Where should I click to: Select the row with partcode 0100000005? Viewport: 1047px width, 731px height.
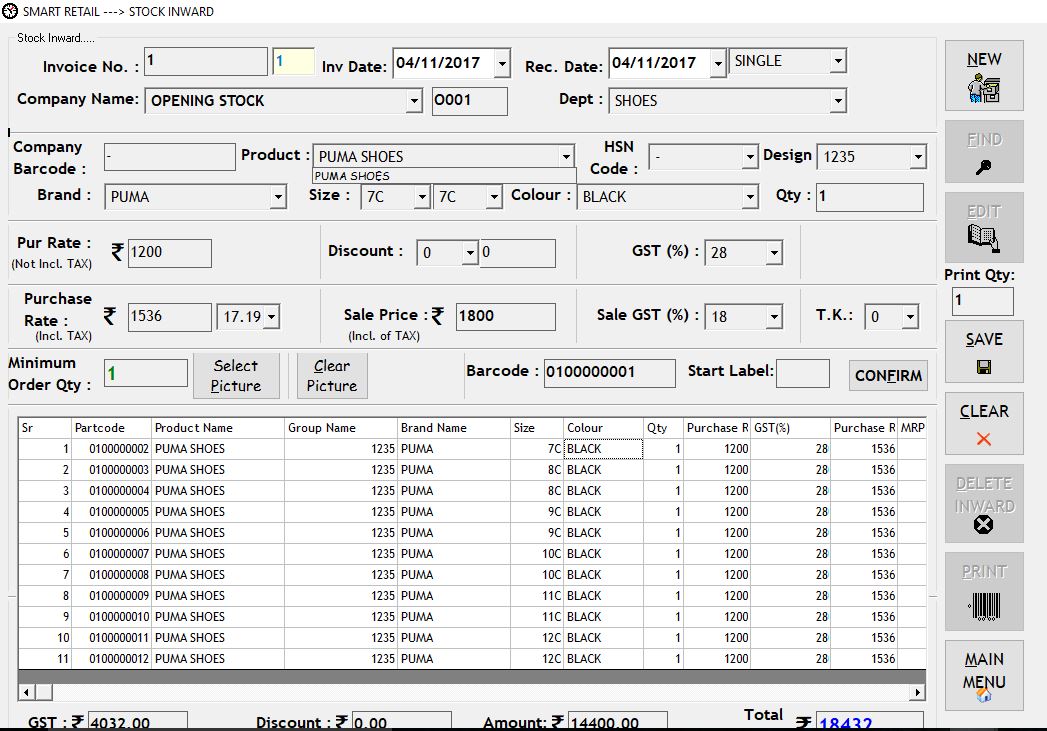tap(471, 512)
